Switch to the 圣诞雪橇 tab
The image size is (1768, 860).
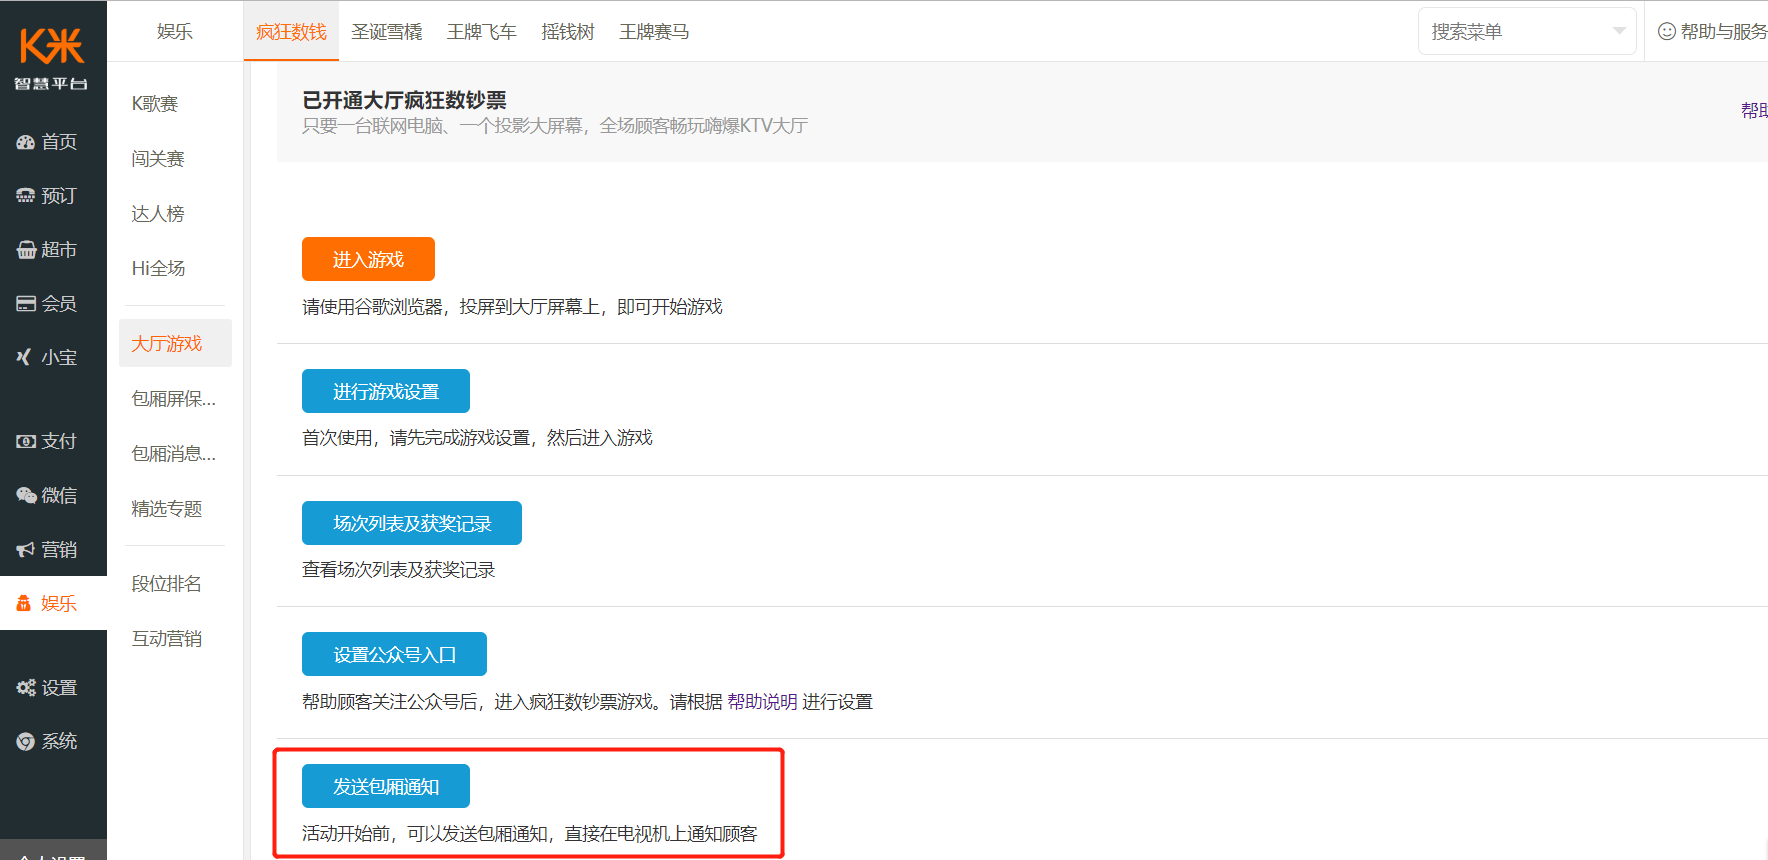387,32
